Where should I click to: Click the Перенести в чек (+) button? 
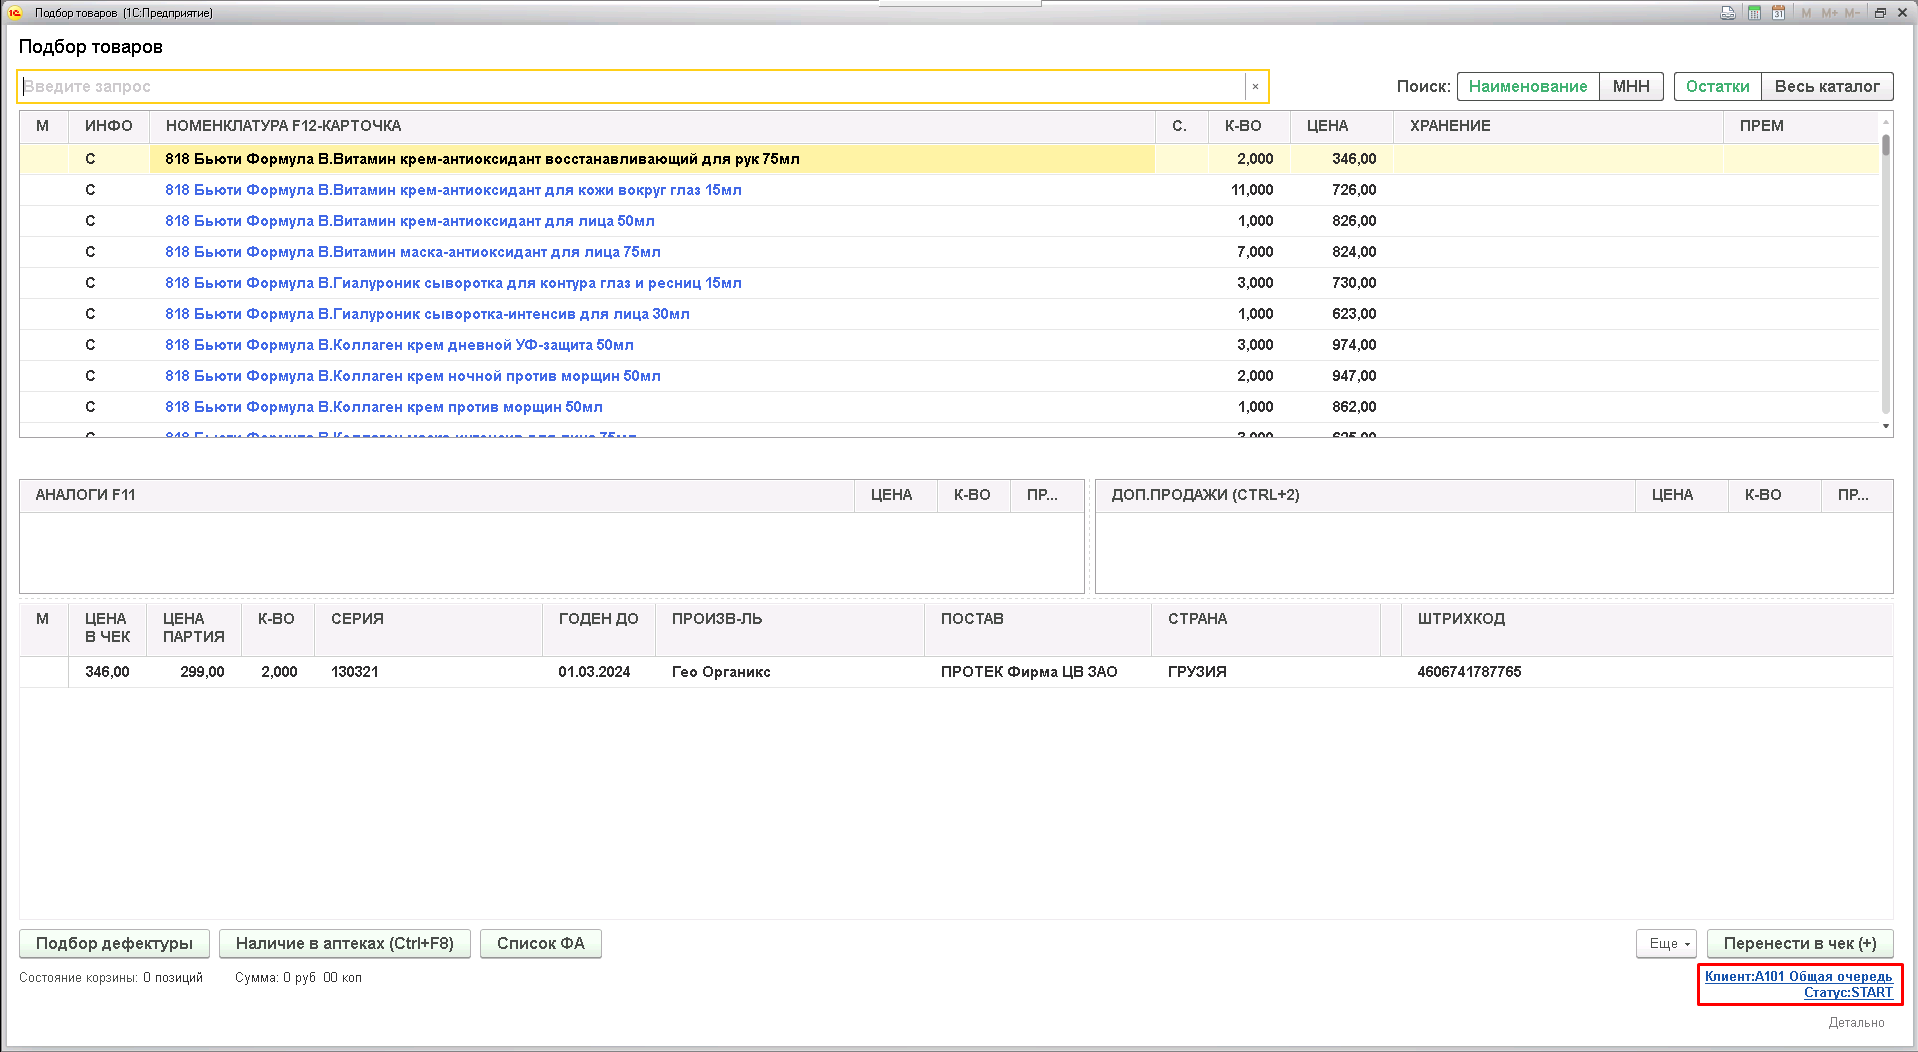click(x=1799, y=944)
